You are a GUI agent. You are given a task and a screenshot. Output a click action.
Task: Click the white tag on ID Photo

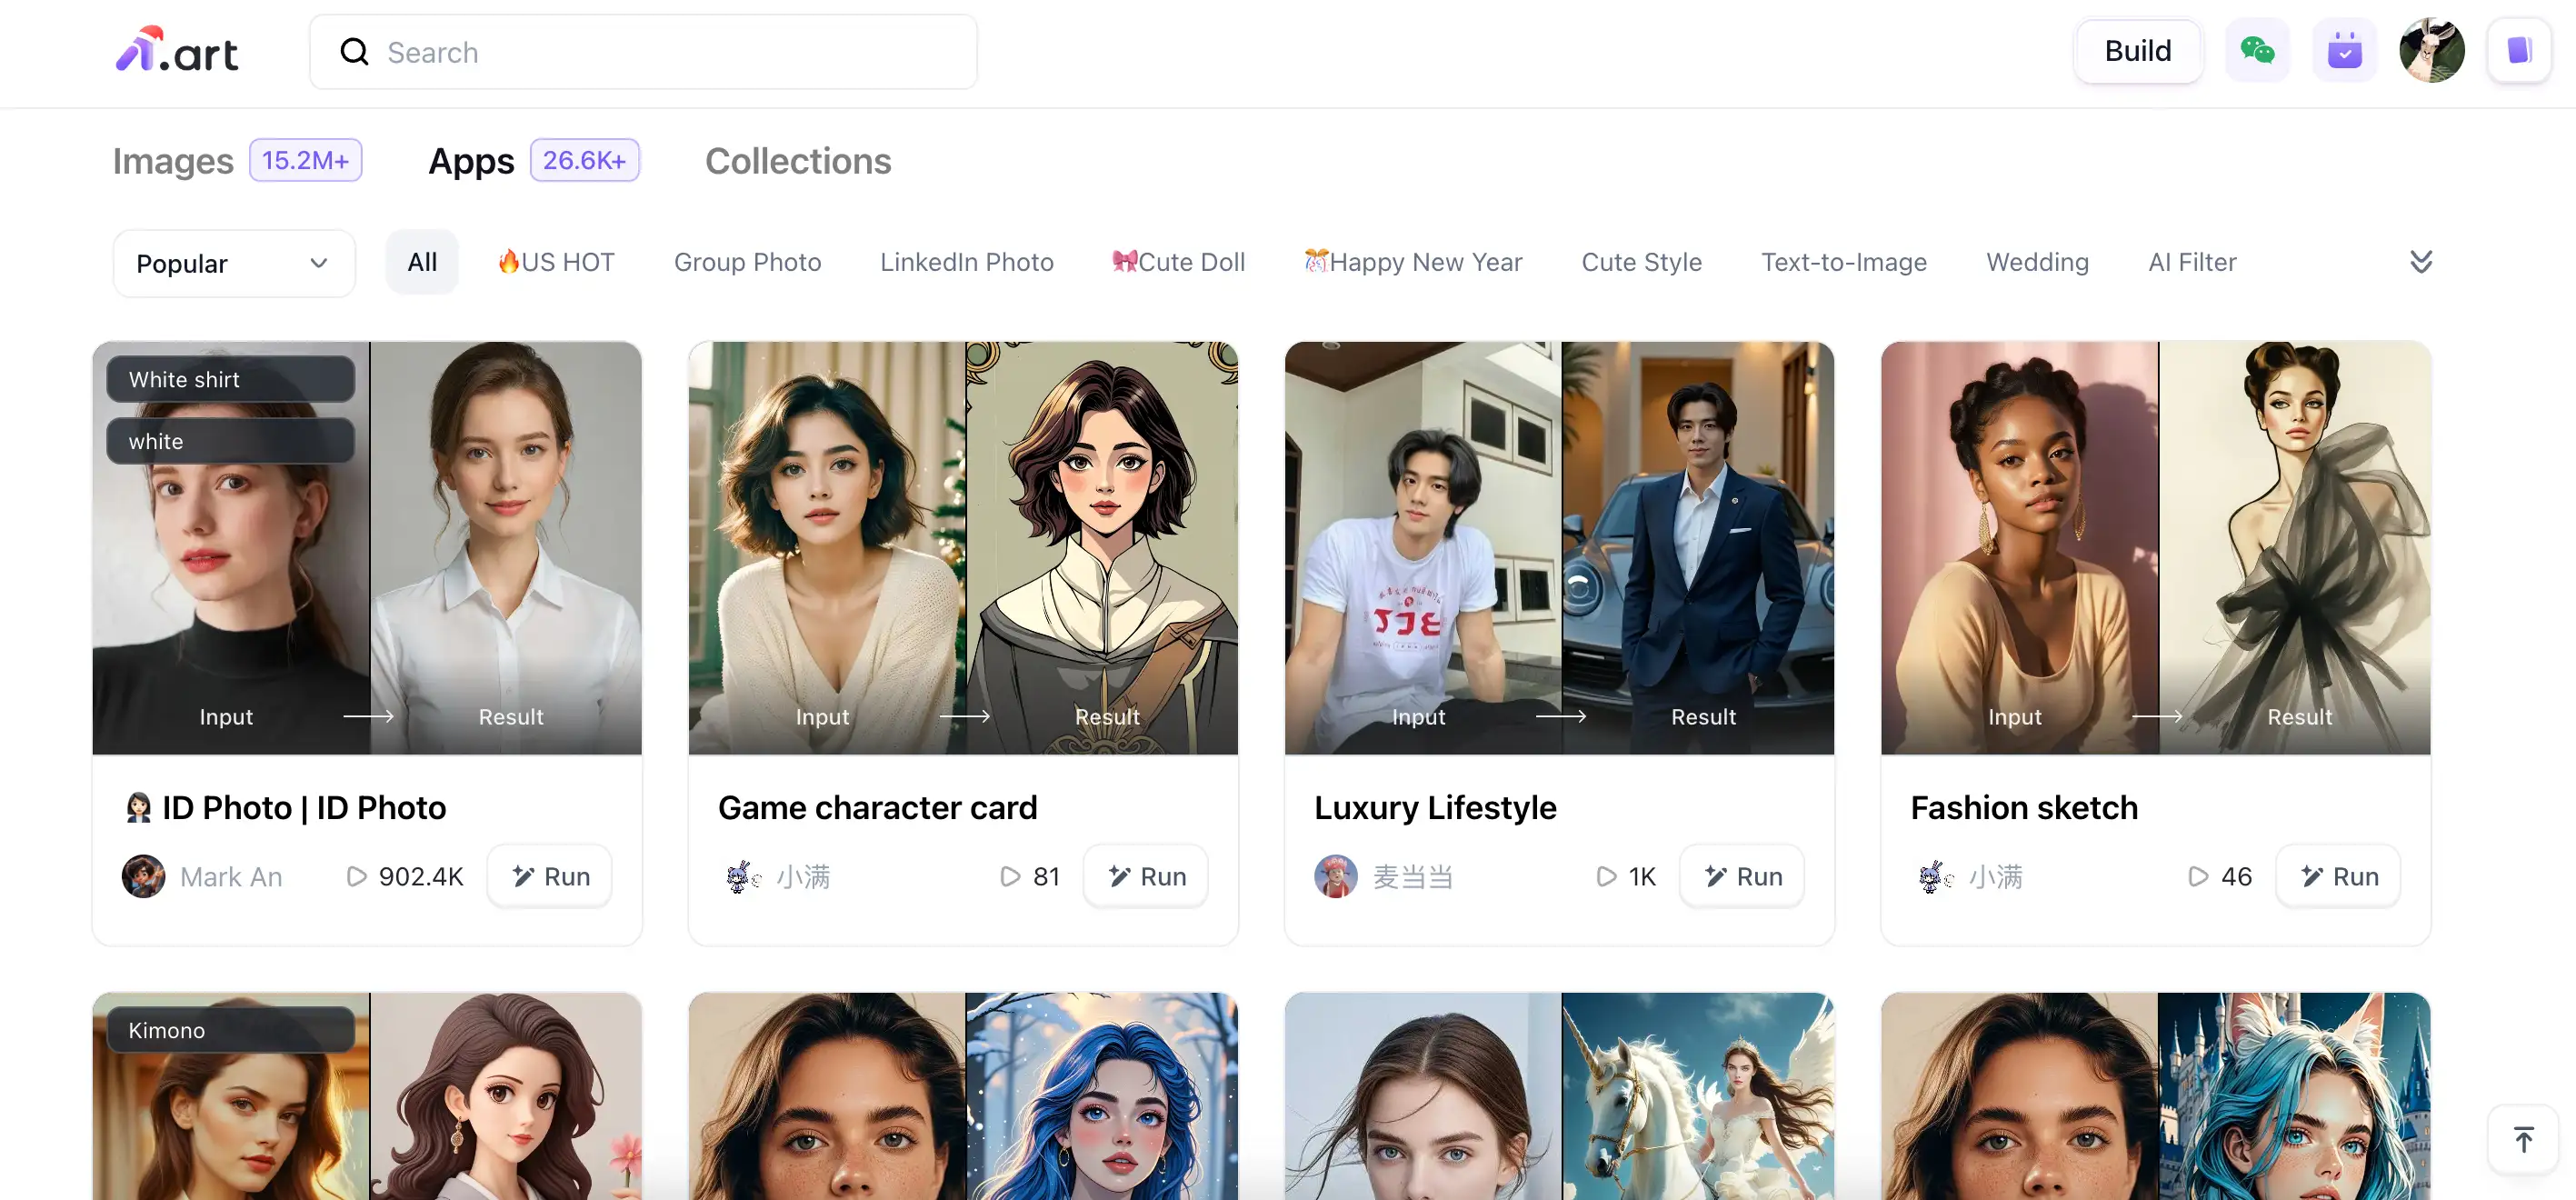(x=231, y=442)
